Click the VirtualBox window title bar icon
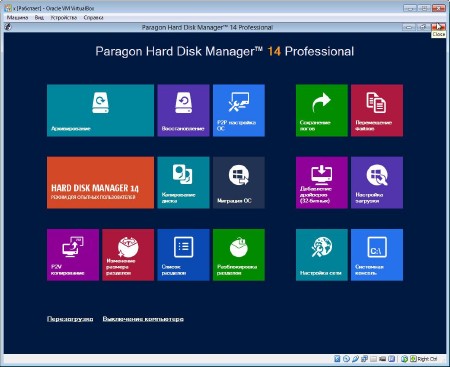The image size is (450, 367). click(x=8, y=8)
